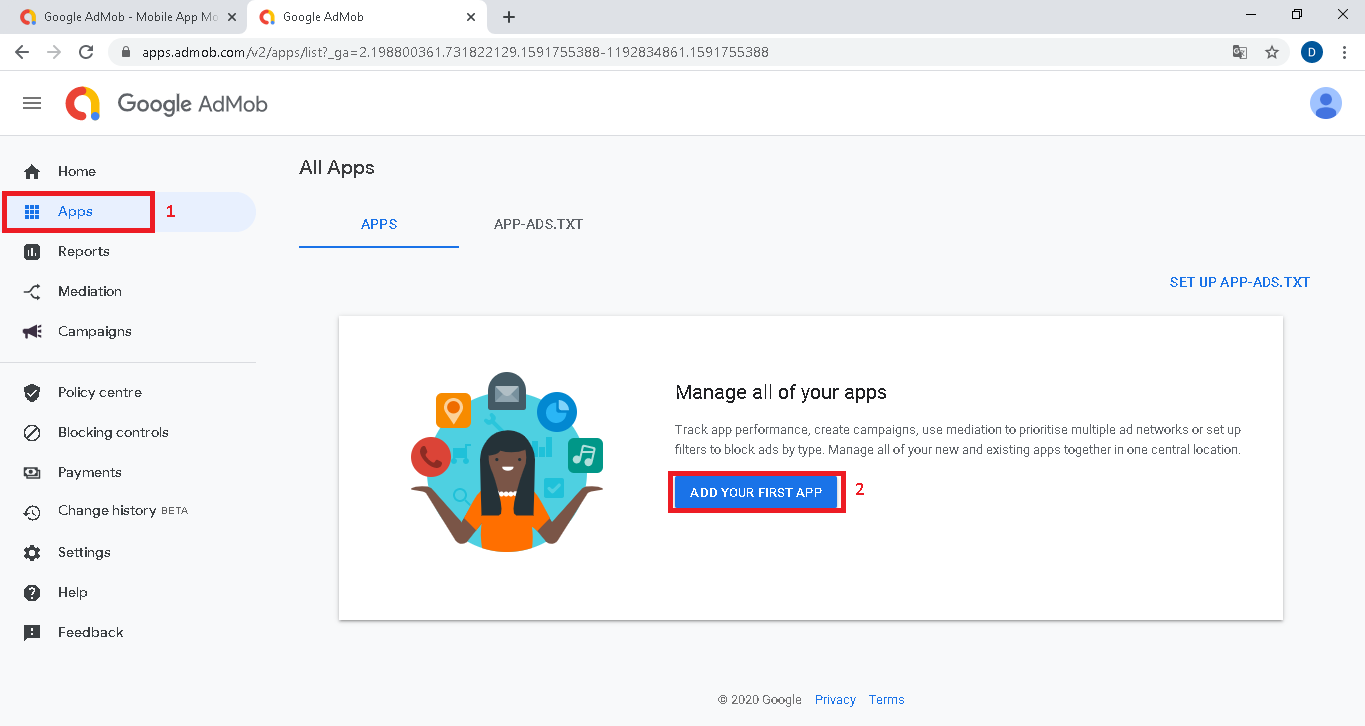Viewport: 1365px width, 726px height.
Task: Open Reports in sidebar
Action: point(84,252)
